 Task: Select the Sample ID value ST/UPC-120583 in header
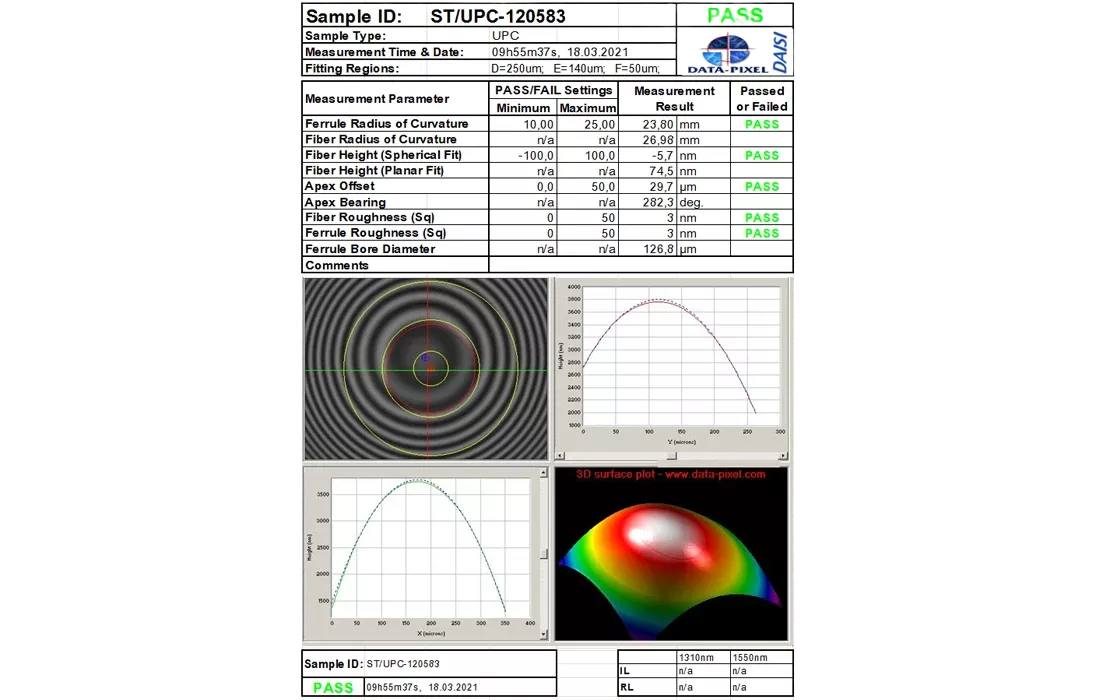[498, 16]
